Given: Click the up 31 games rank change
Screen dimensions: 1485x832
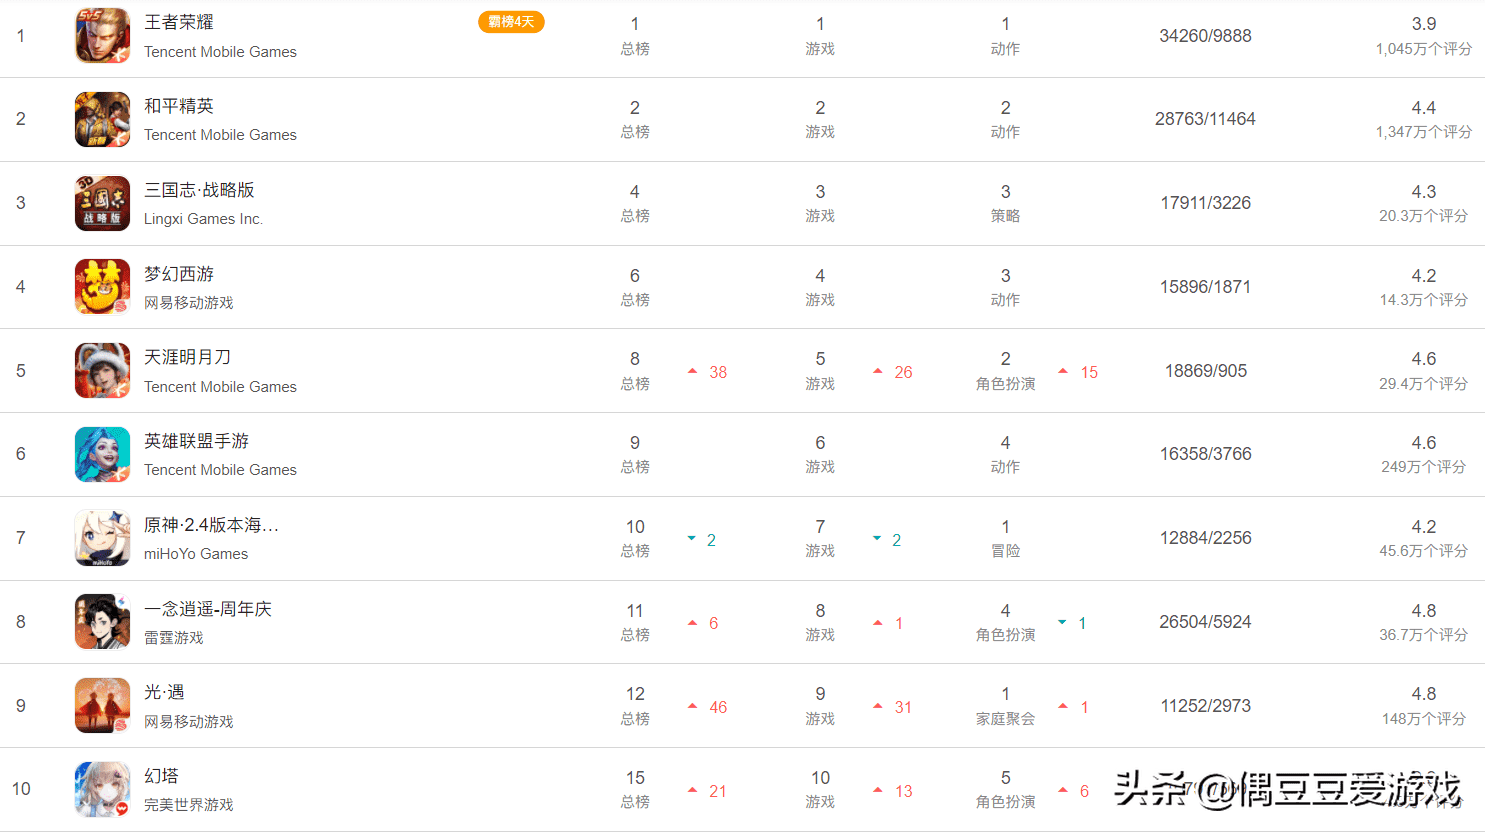Looking at the screenshot, I should pyautogui.click(x=893, y=707).
